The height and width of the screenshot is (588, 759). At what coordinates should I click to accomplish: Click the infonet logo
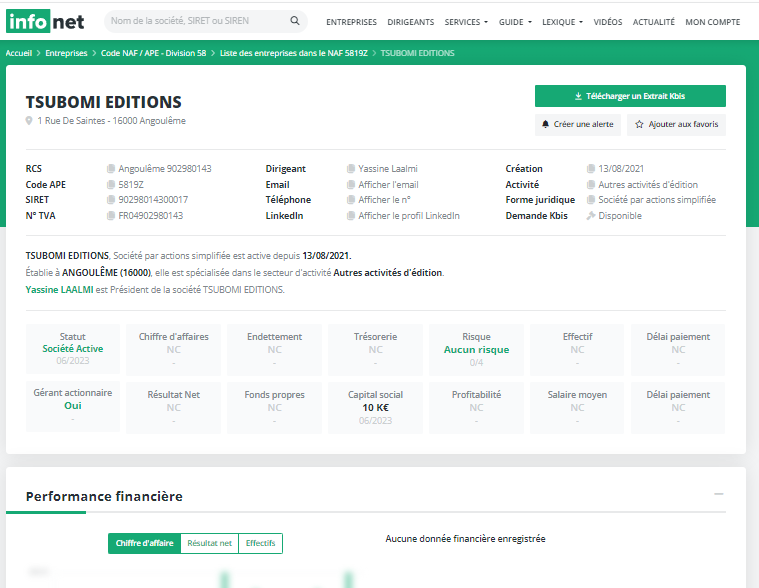(45, 21)
